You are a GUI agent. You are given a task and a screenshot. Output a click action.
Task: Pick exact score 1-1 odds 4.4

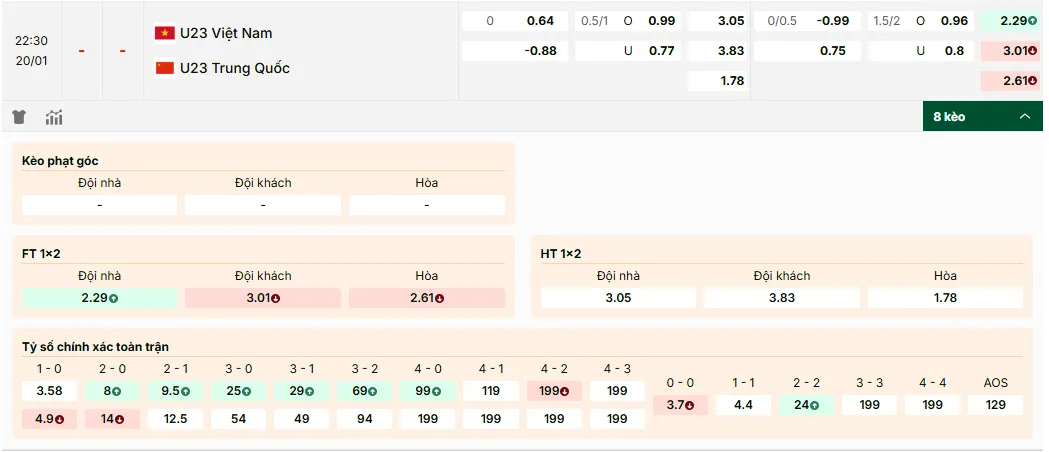pyautogui.click(x=743, y=405)
